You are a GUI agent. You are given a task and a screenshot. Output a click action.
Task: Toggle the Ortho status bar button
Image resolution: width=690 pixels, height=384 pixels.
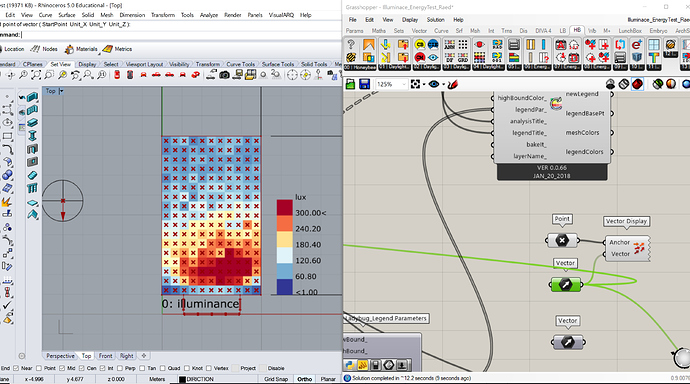point(305,379)
